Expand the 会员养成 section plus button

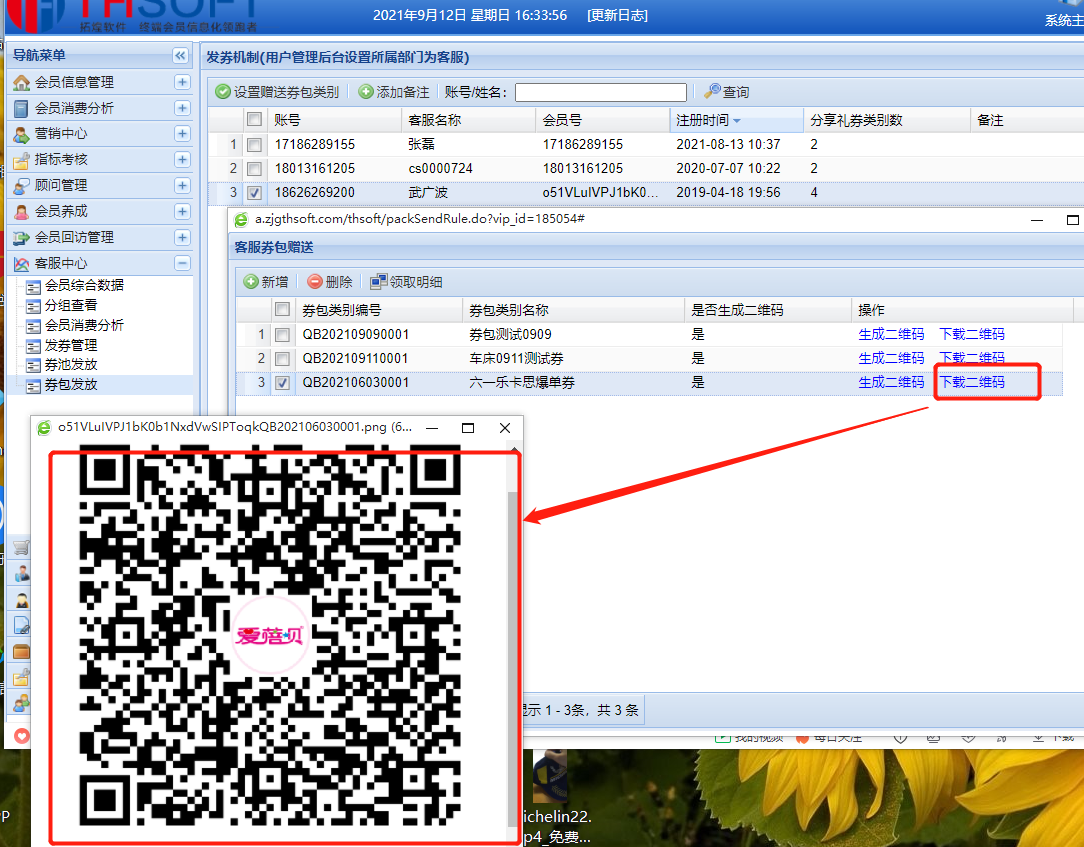coord(182,212)
